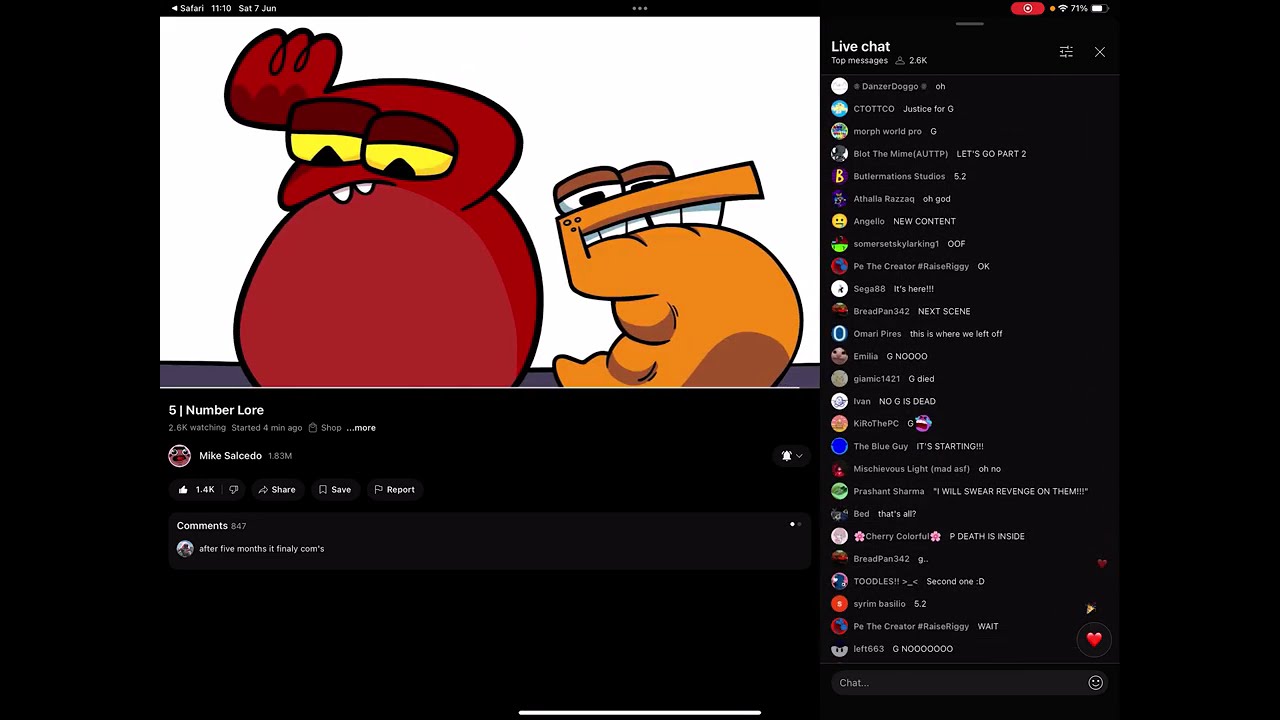Tap the video player frame
Viewport: 1280px width, 720px height.
coord(490,202)
